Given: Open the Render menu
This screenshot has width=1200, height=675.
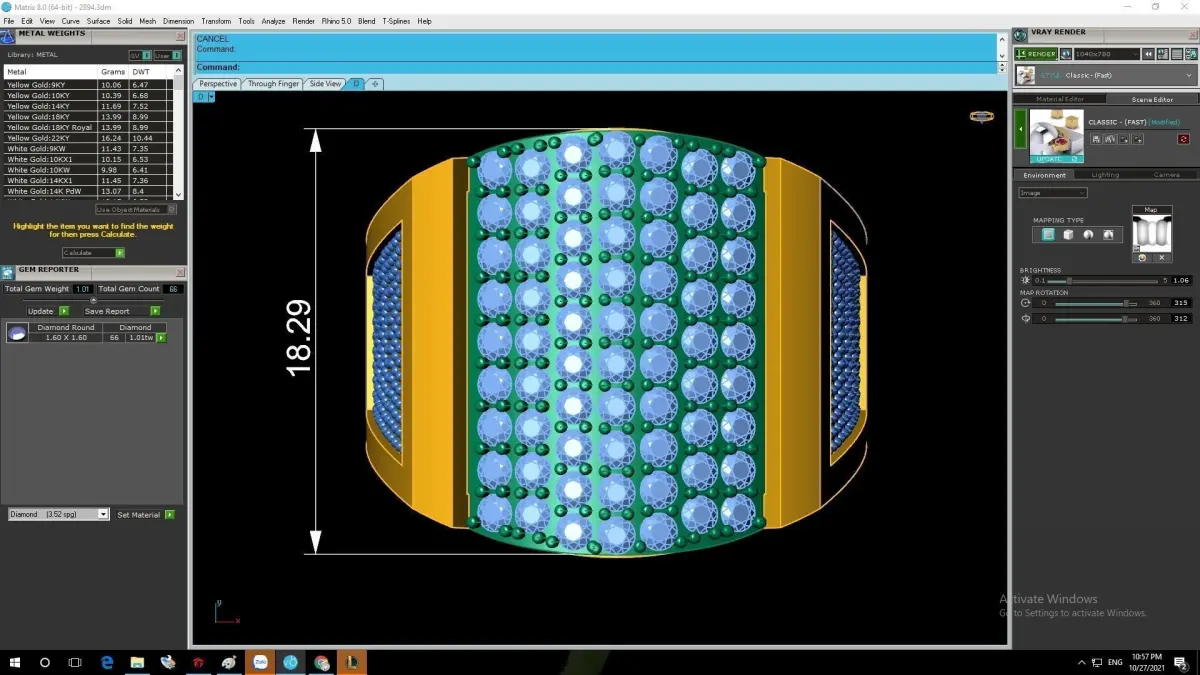Looking at the screenshot, I should click(303, 21).
